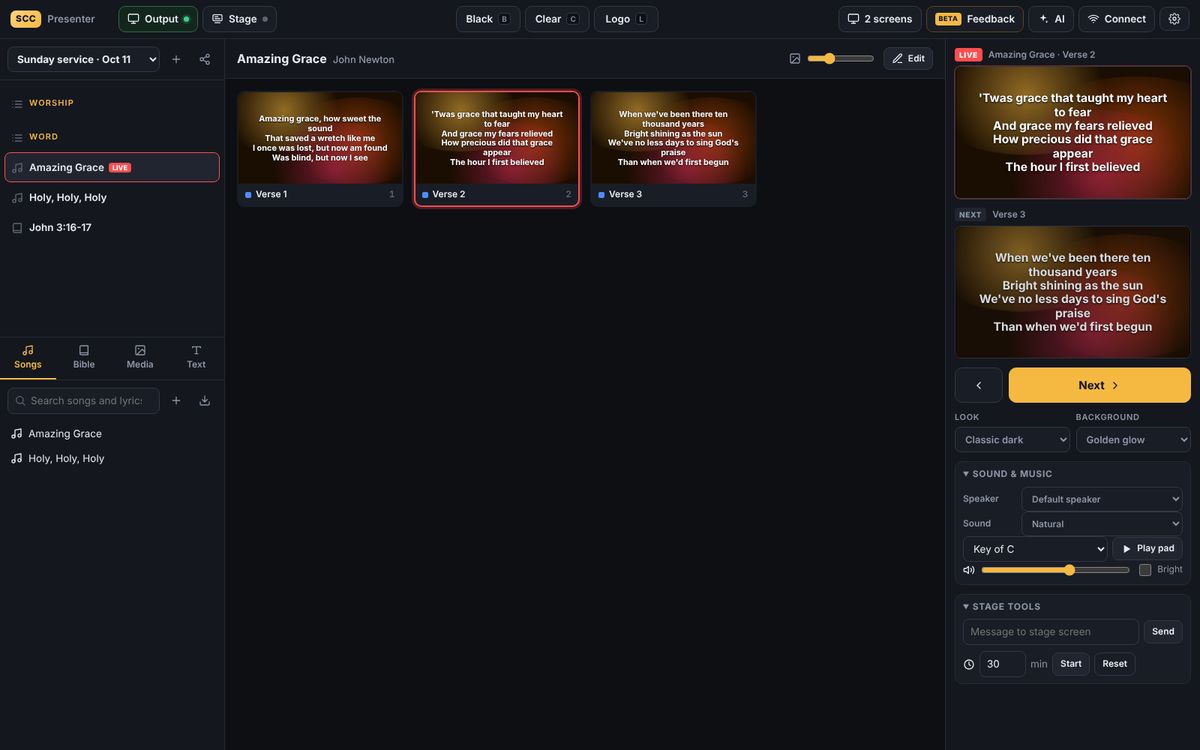The image size is (1200, 750).
Task: Go to the previous slide arrow
Action: click(x=979, y=385)
